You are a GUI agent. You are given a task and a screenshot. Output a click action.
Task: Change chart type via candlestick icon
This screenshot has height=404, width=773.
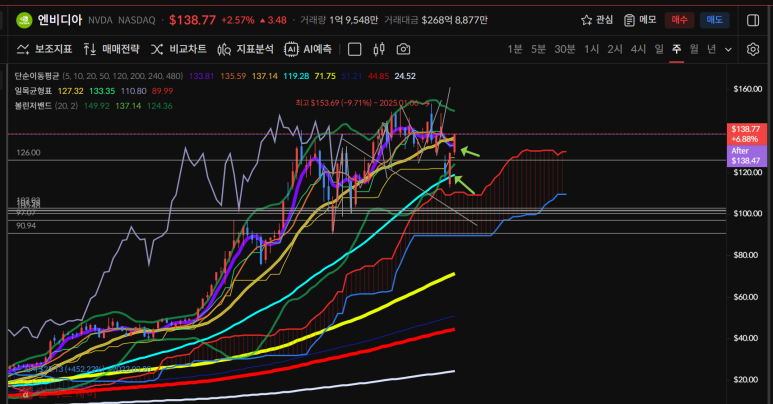pos(379,49)
